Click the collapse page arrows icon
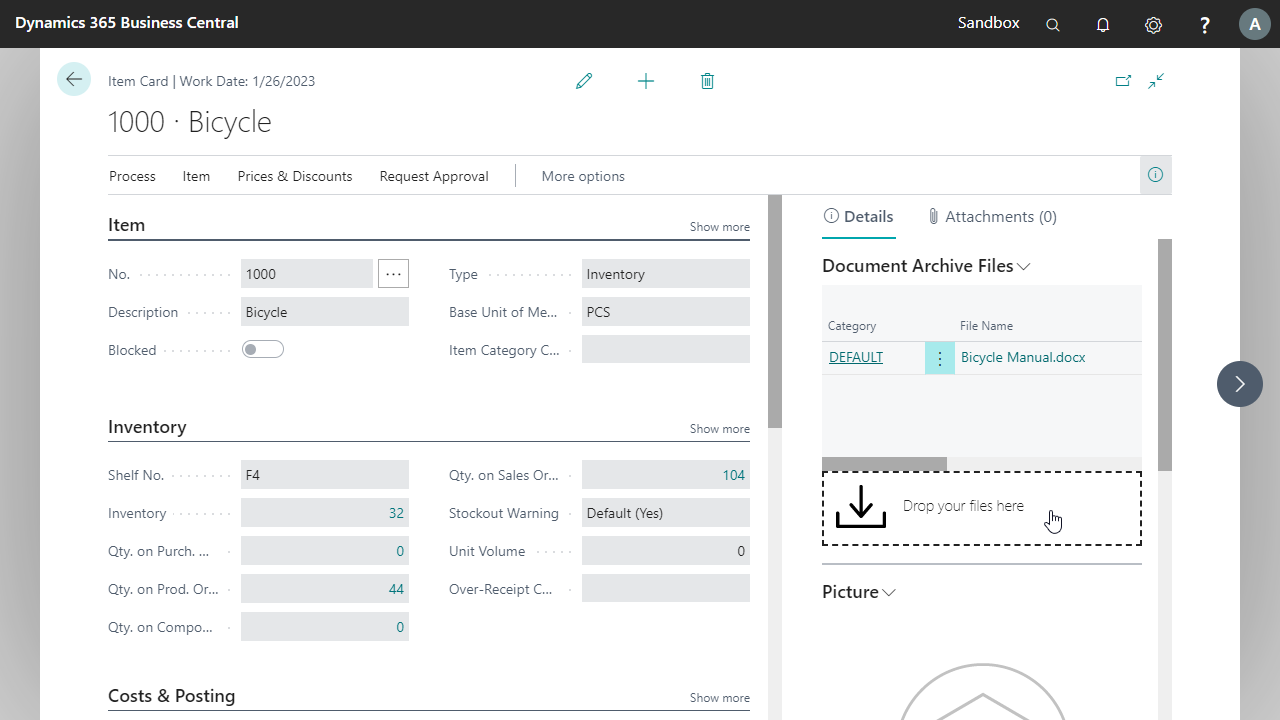The width and height of the screenshot is (1280, 720). pyautogui.click(x=1156, y=81)
